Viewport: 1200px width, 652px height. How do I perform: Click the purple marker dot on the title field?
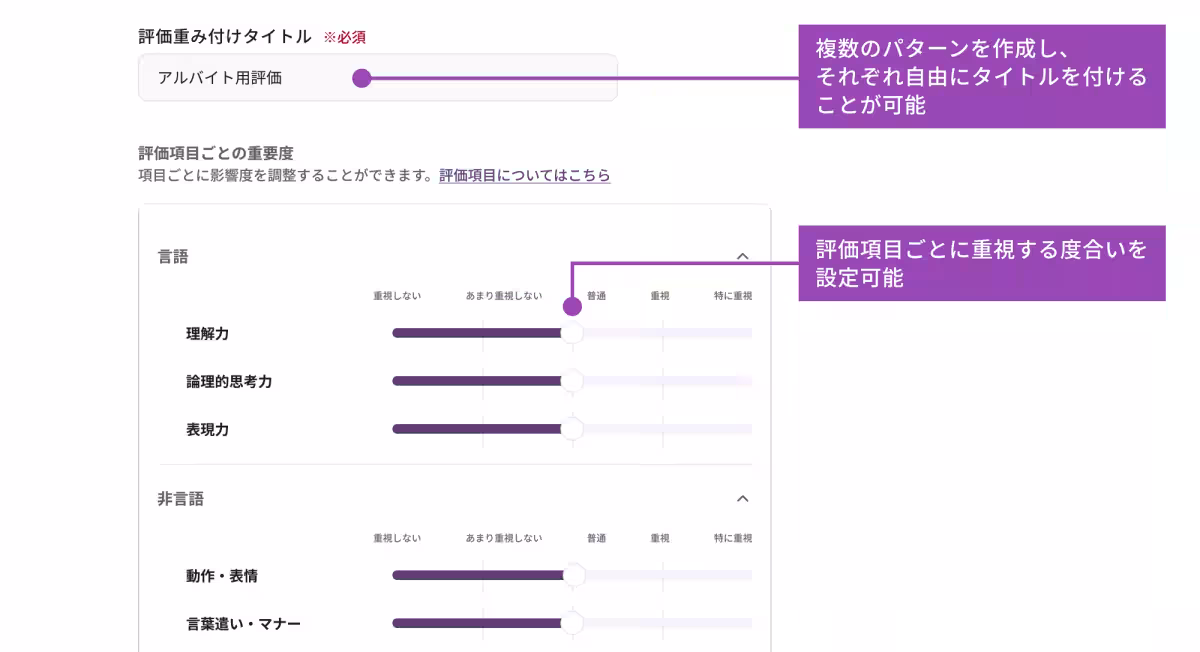click(x=362, y=77)
